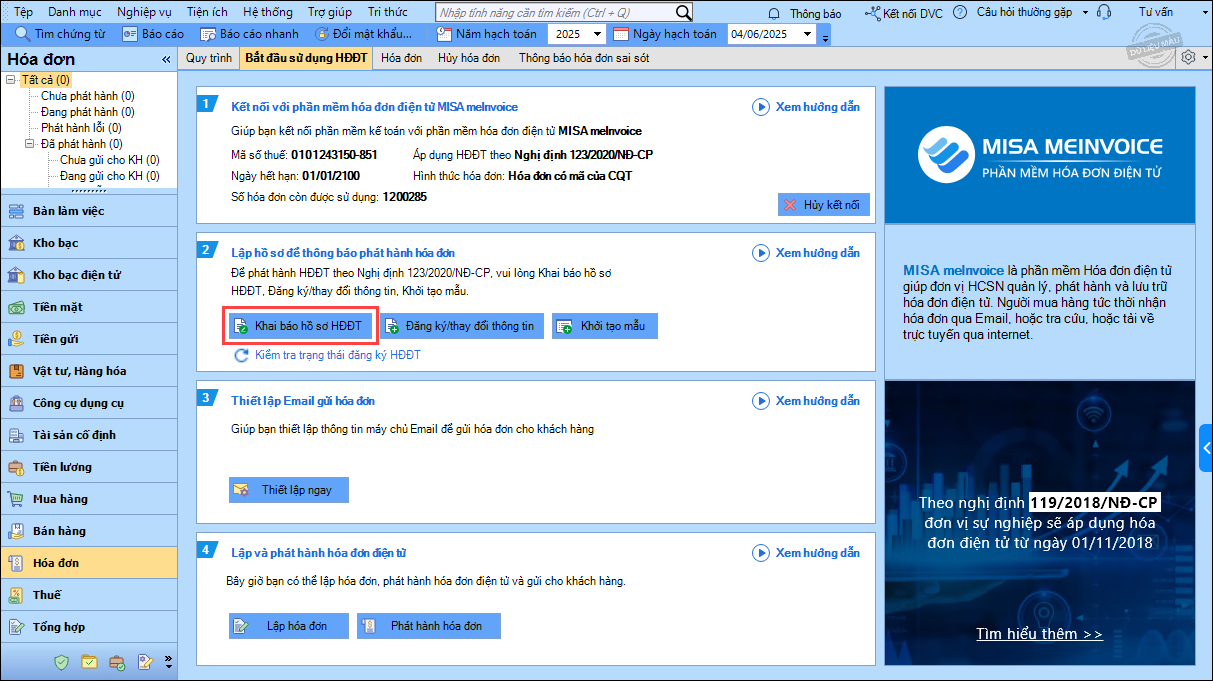This screenshot has width=1213, height=681.
Task: Play Xem hướng dẫn for step 1
Action: [x=806, y=107]
